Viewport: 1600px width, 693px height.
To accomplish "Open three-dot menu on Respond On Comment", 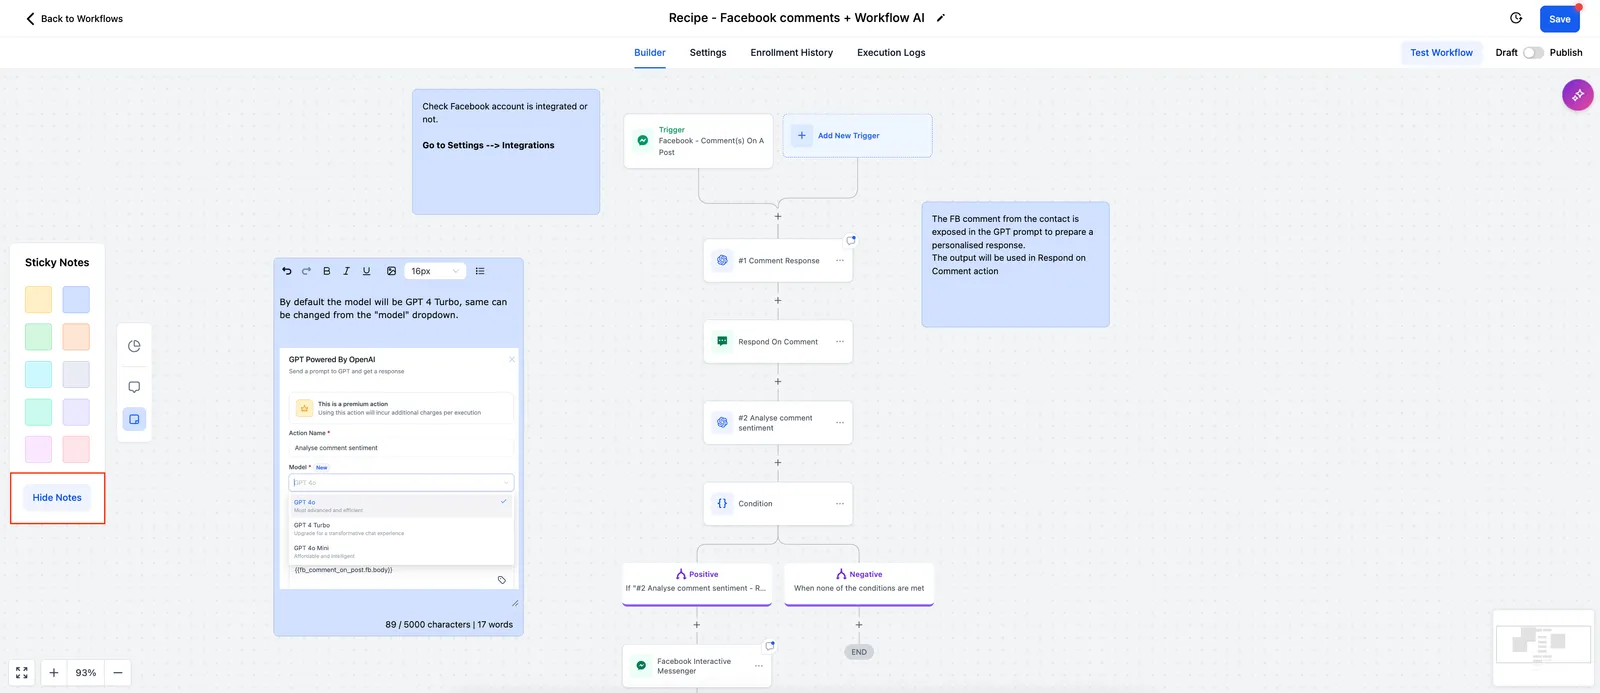I will [x=840, y=341].
